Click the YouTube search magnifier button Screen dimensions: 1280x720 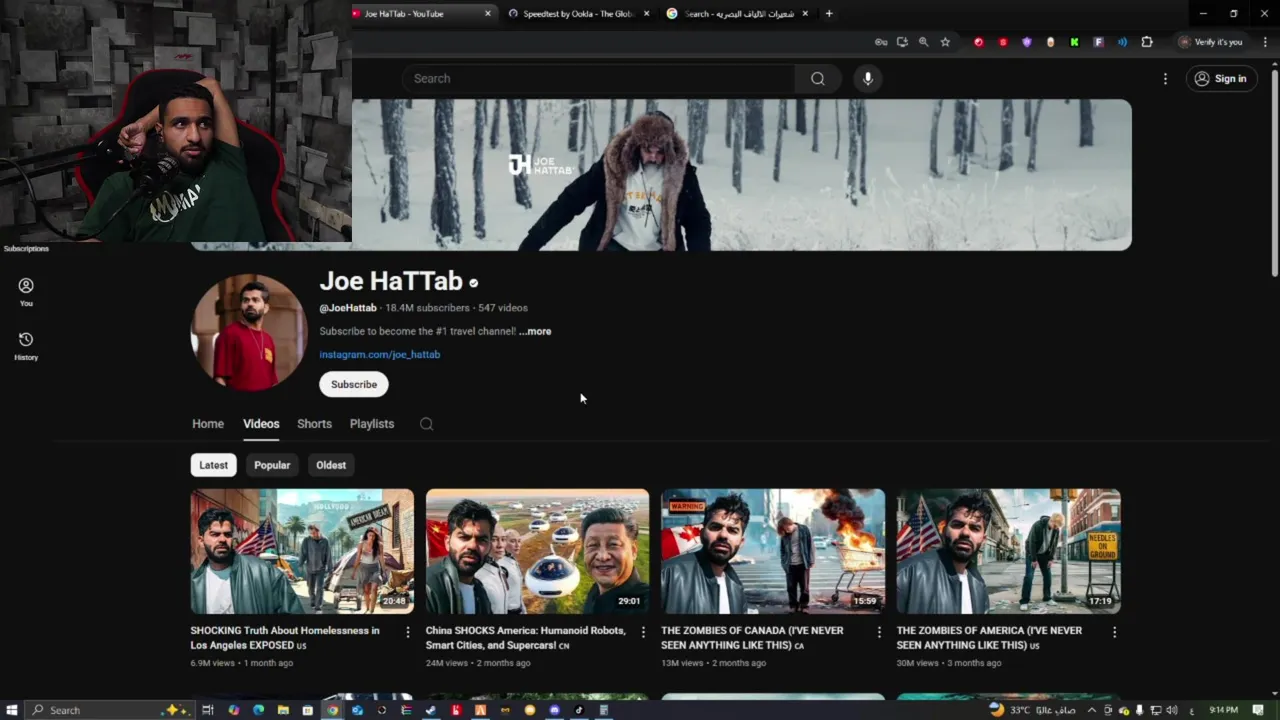pyautogui.click(x=818, y=79)
